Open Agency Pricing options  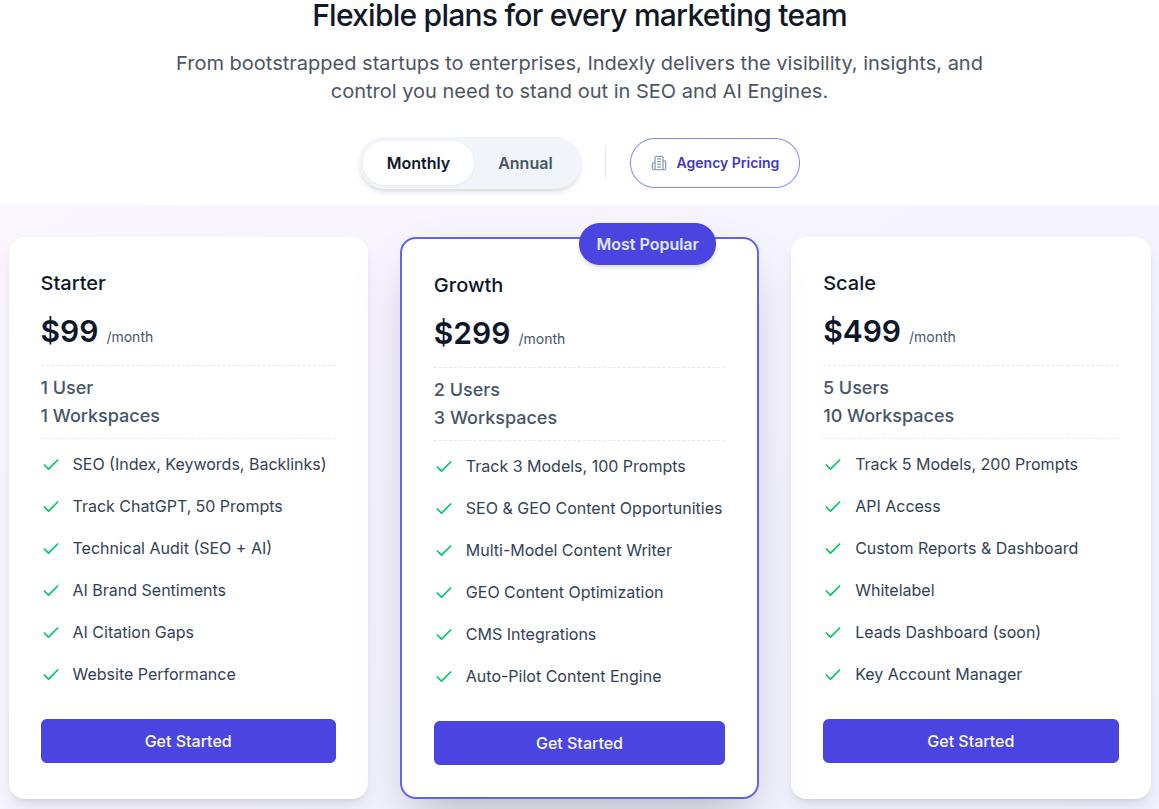tap(714, 163)
